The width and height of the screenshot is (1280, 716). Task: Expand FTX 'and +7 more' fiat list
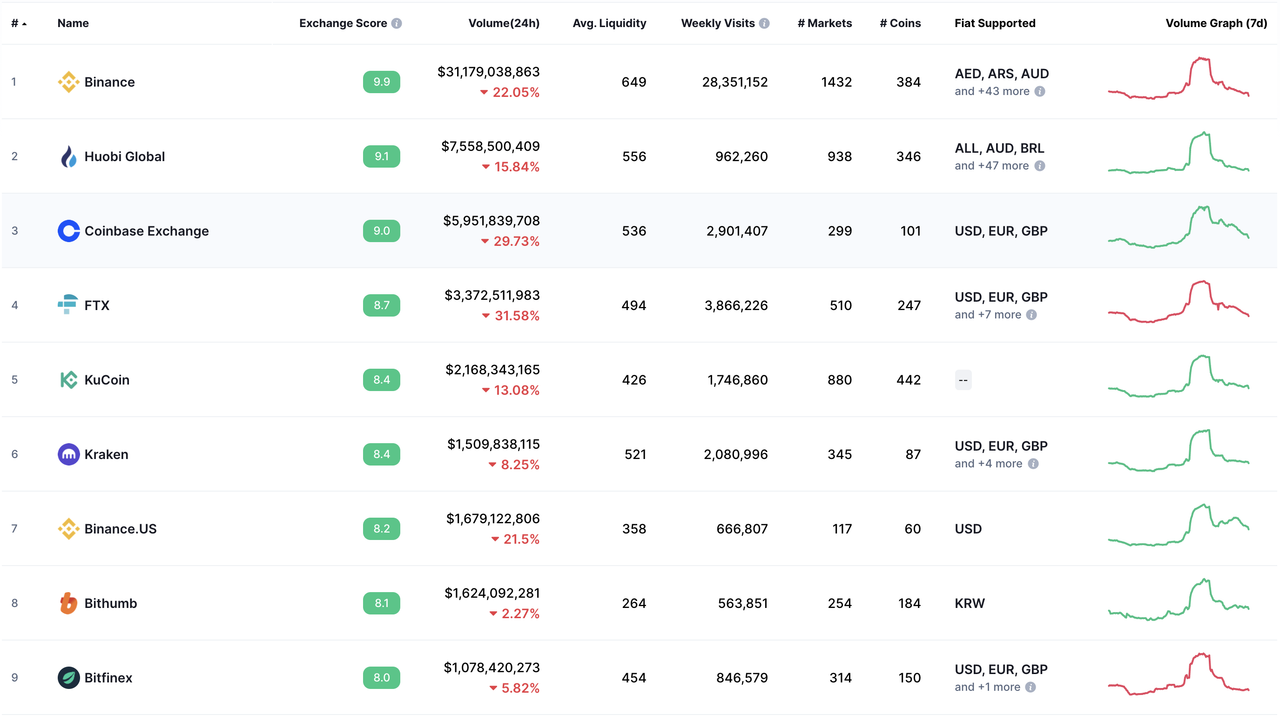[988, 315]
